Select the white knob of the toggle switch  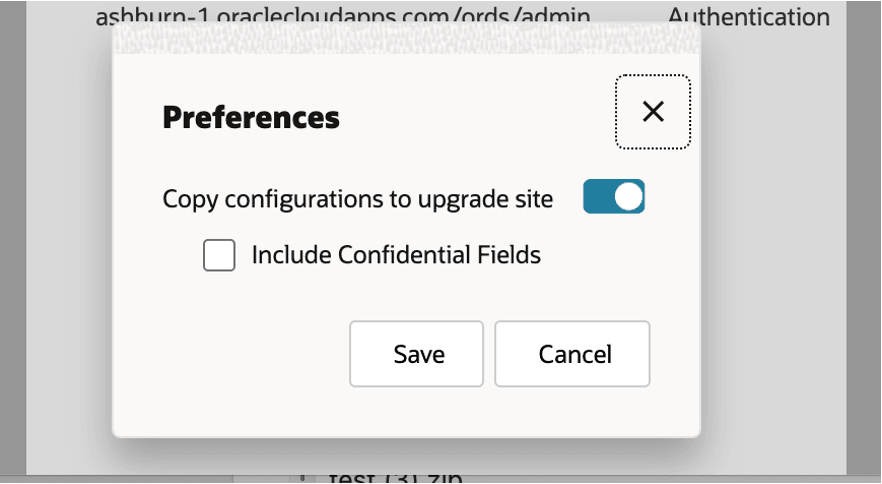628,197
